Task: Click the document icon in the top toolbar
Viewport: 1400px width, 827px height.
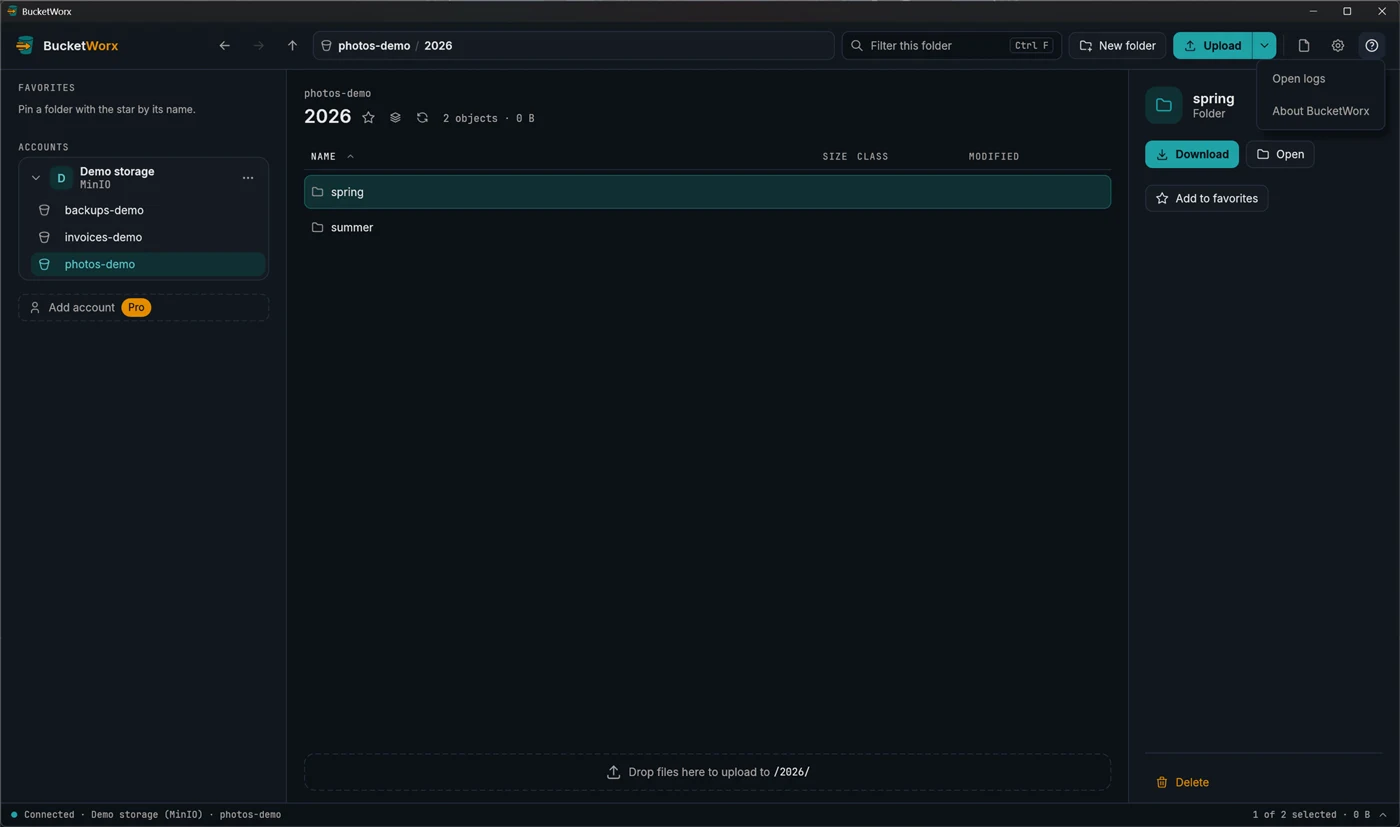Action: coord(1304,46)
